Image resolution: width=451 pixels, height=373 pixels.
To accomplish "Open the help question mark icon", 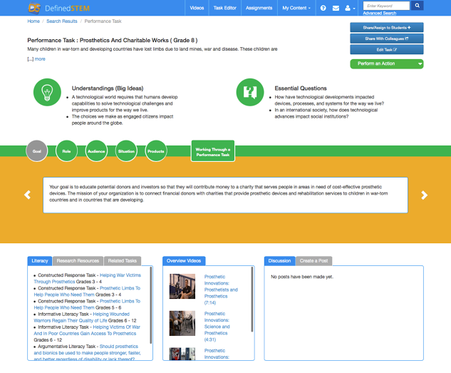I will tap(323, 8).
